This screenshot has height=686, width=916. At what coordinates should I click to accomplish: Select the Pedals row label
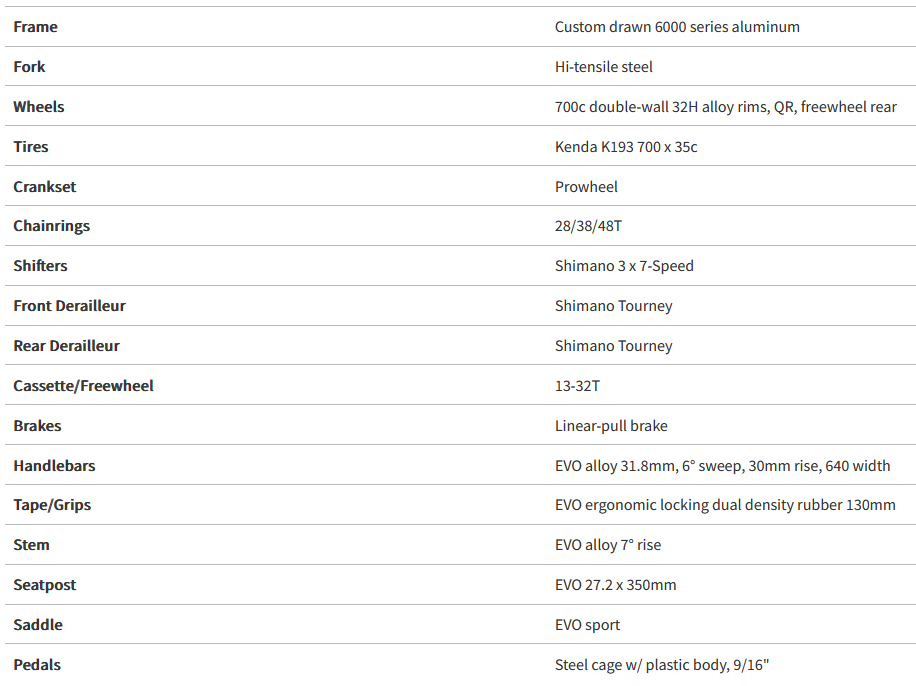click(37, 665)
